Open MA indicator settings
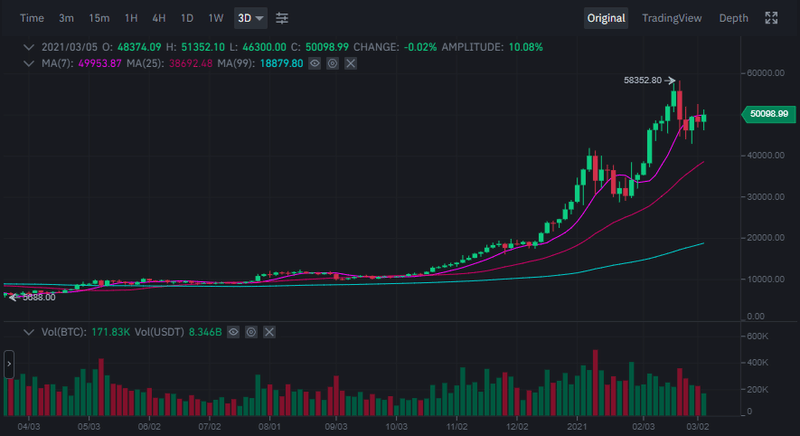 pos(332,63)
